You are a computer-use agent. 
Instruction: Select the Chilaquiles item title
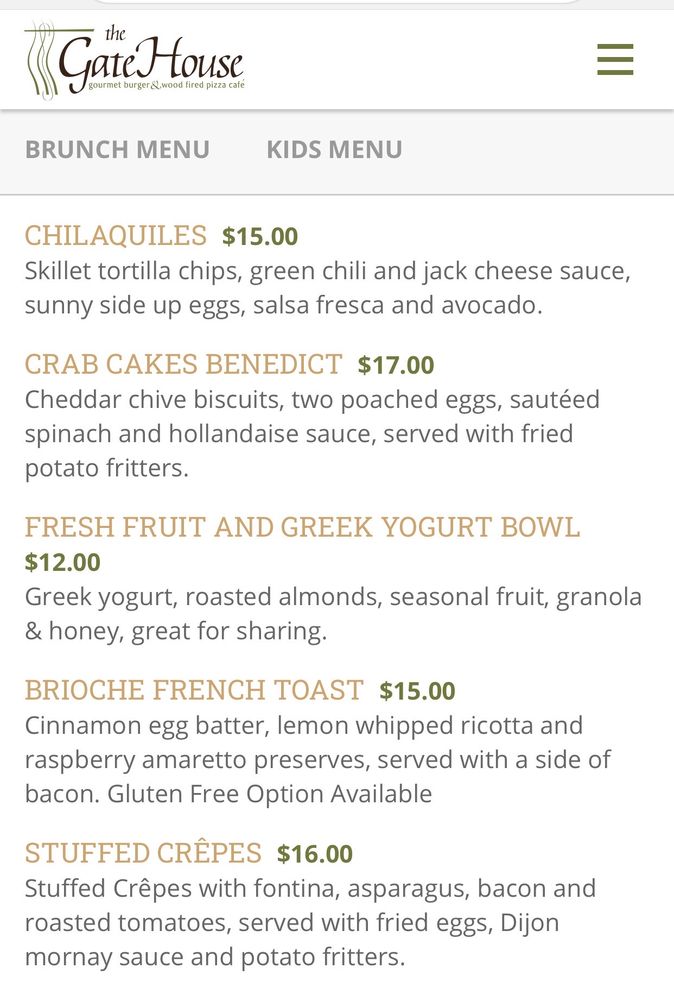pos(116,236)
